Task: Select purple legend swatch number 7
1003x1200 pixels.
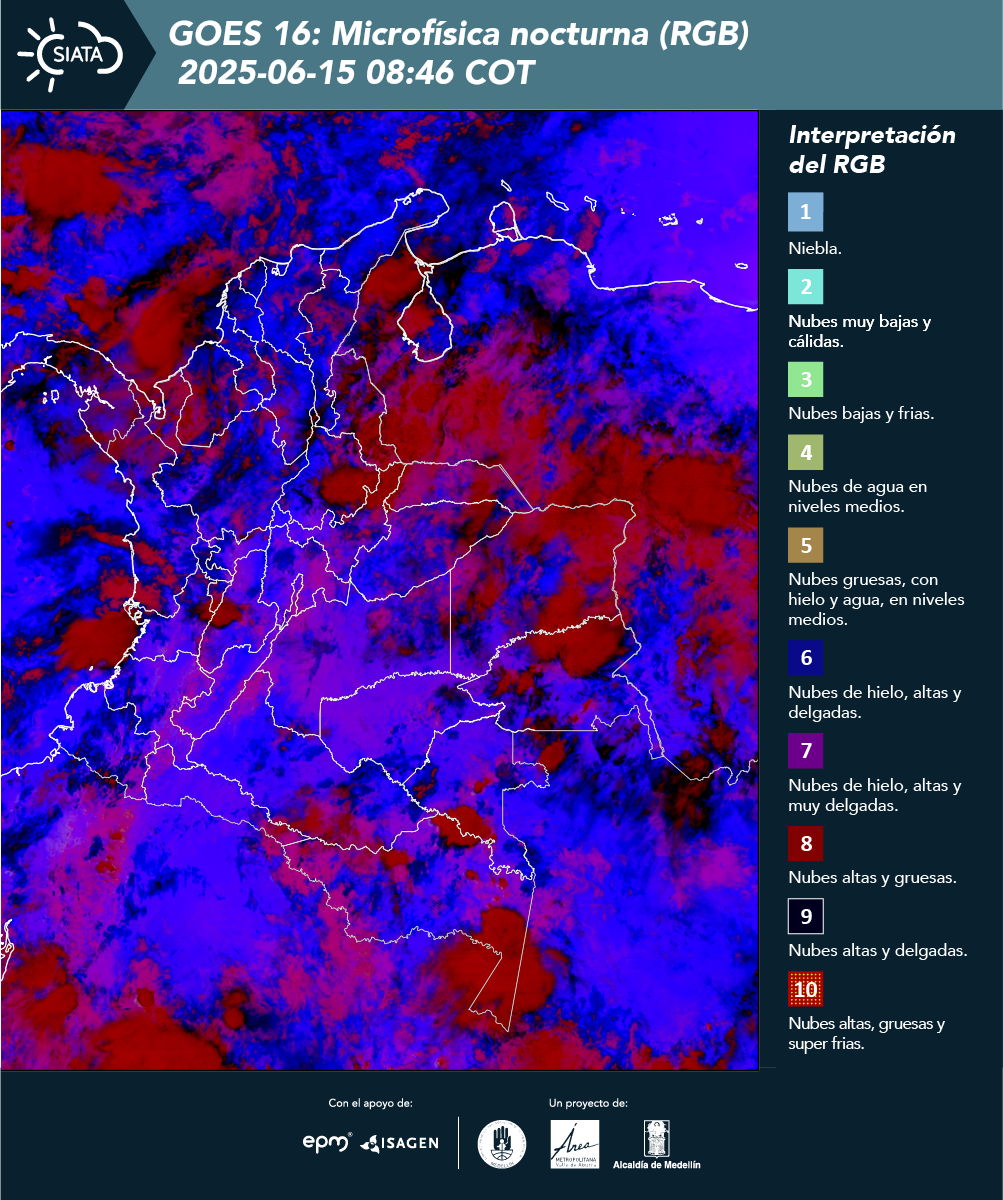Action: pyautogui.click(x=805, y=751)
